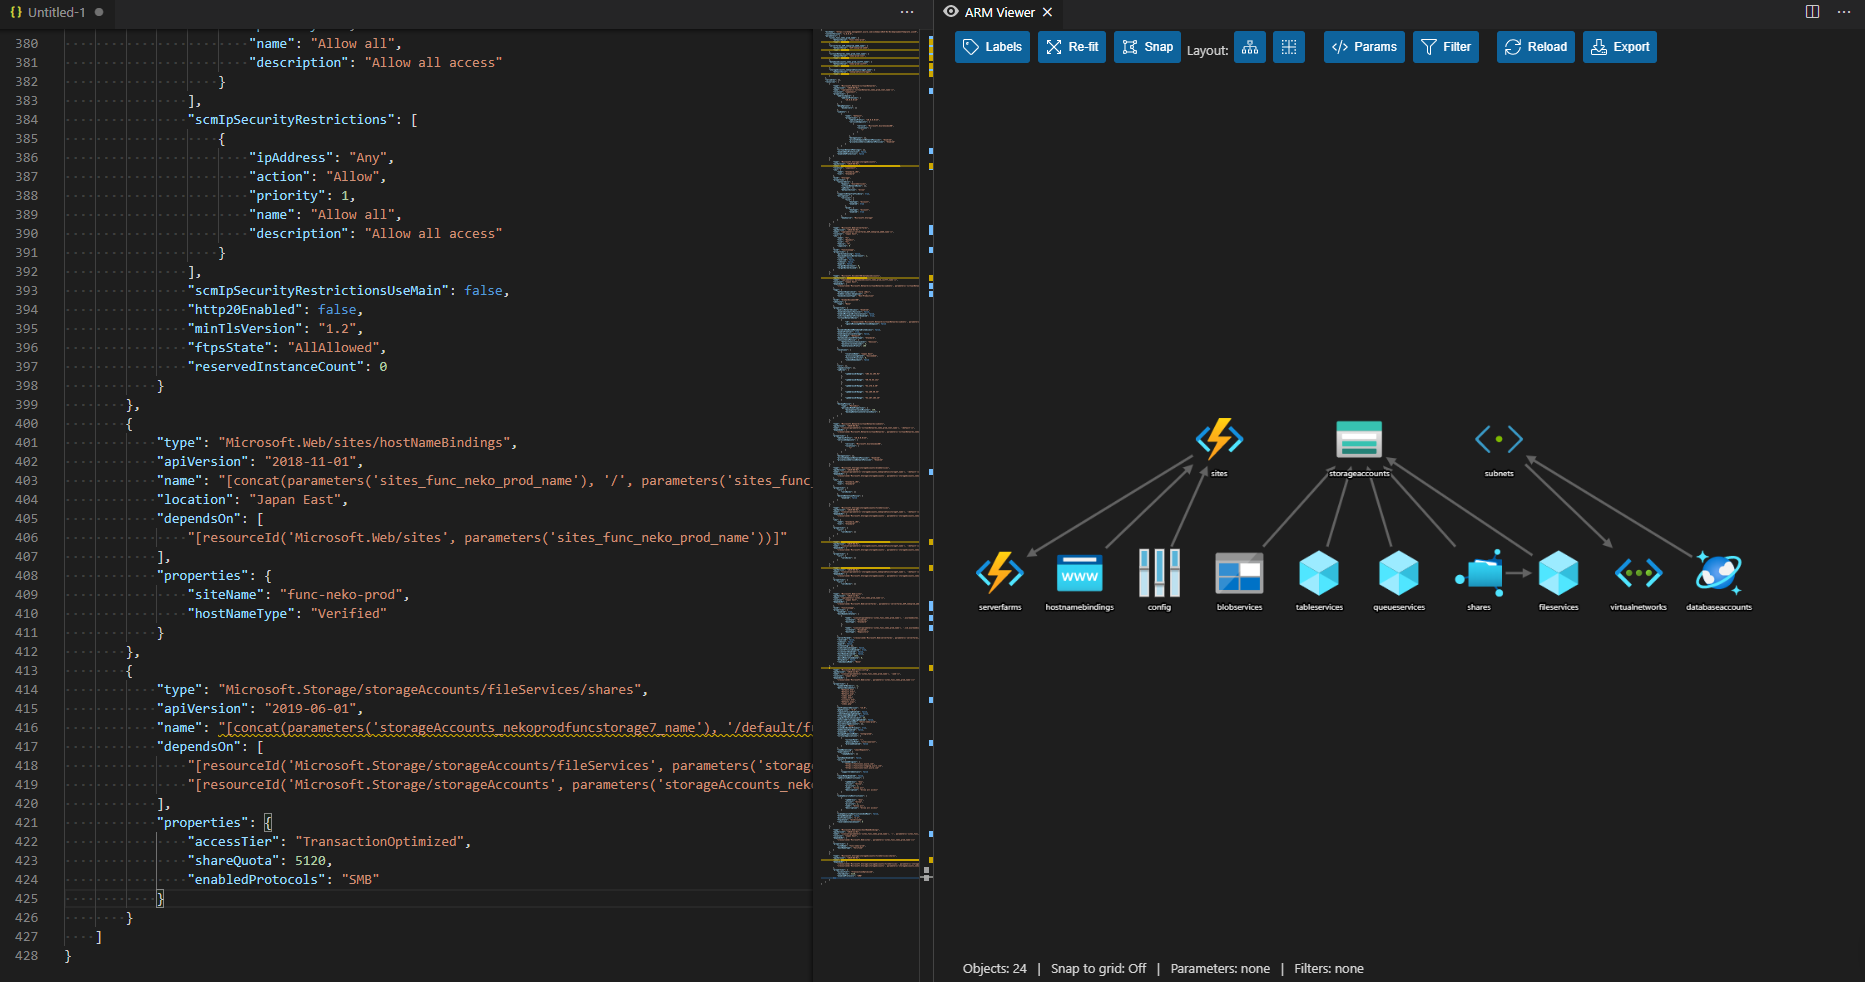Screen dimensions: 1865x982
Task: Enable Snap in the ARM Viewer toolbar
Action: 1146,47
